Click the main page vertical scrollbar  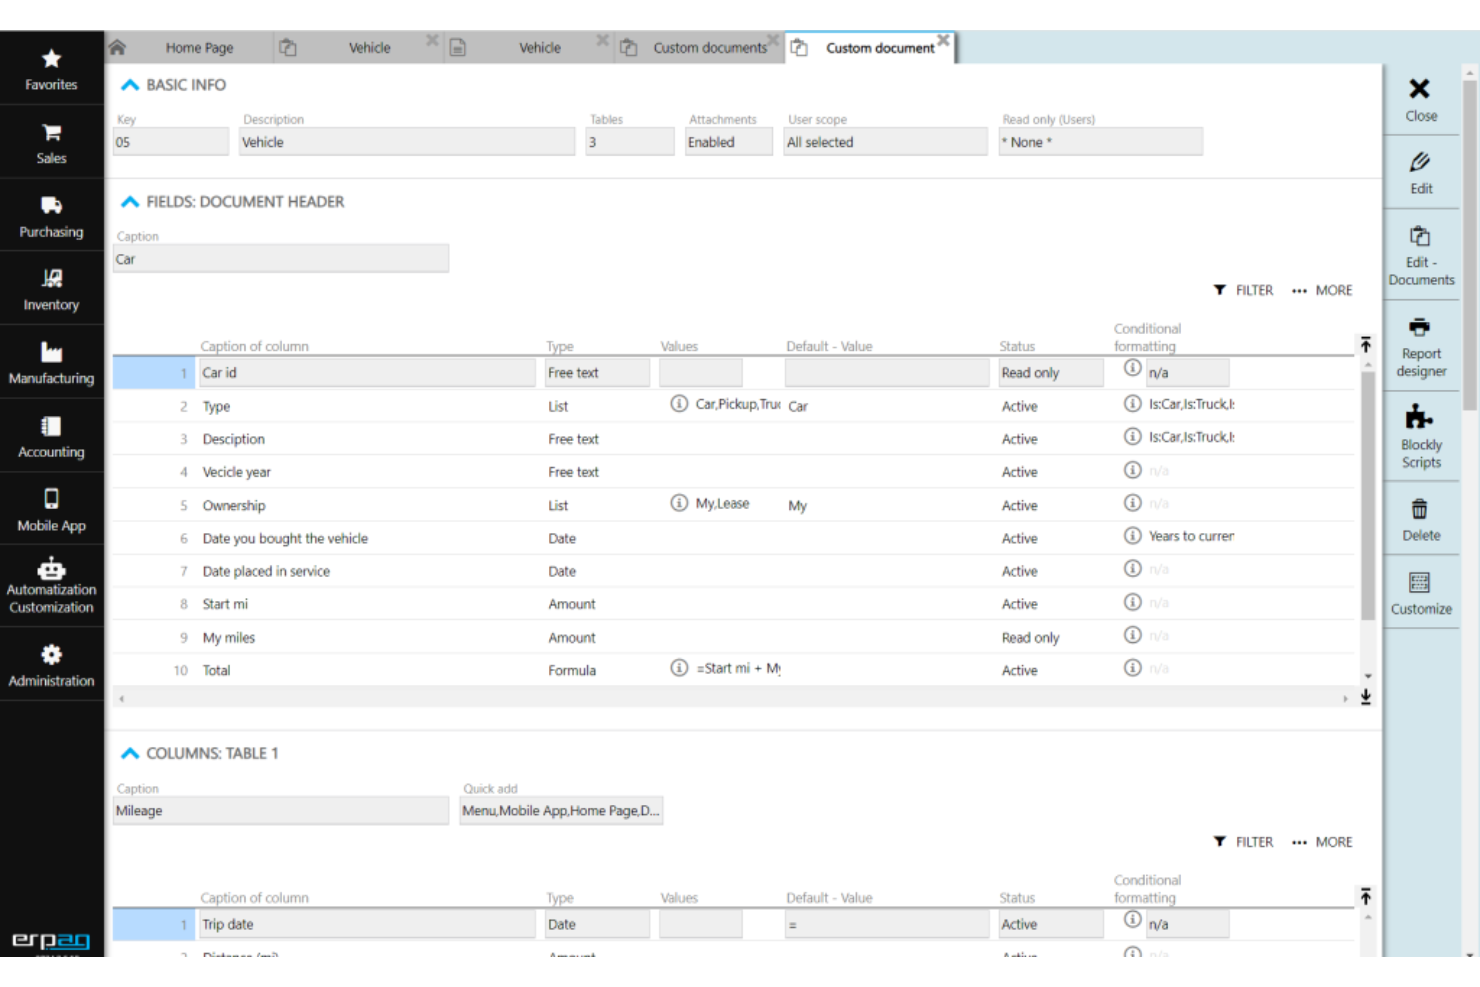pyautogui.click(x=1469, y=245)
